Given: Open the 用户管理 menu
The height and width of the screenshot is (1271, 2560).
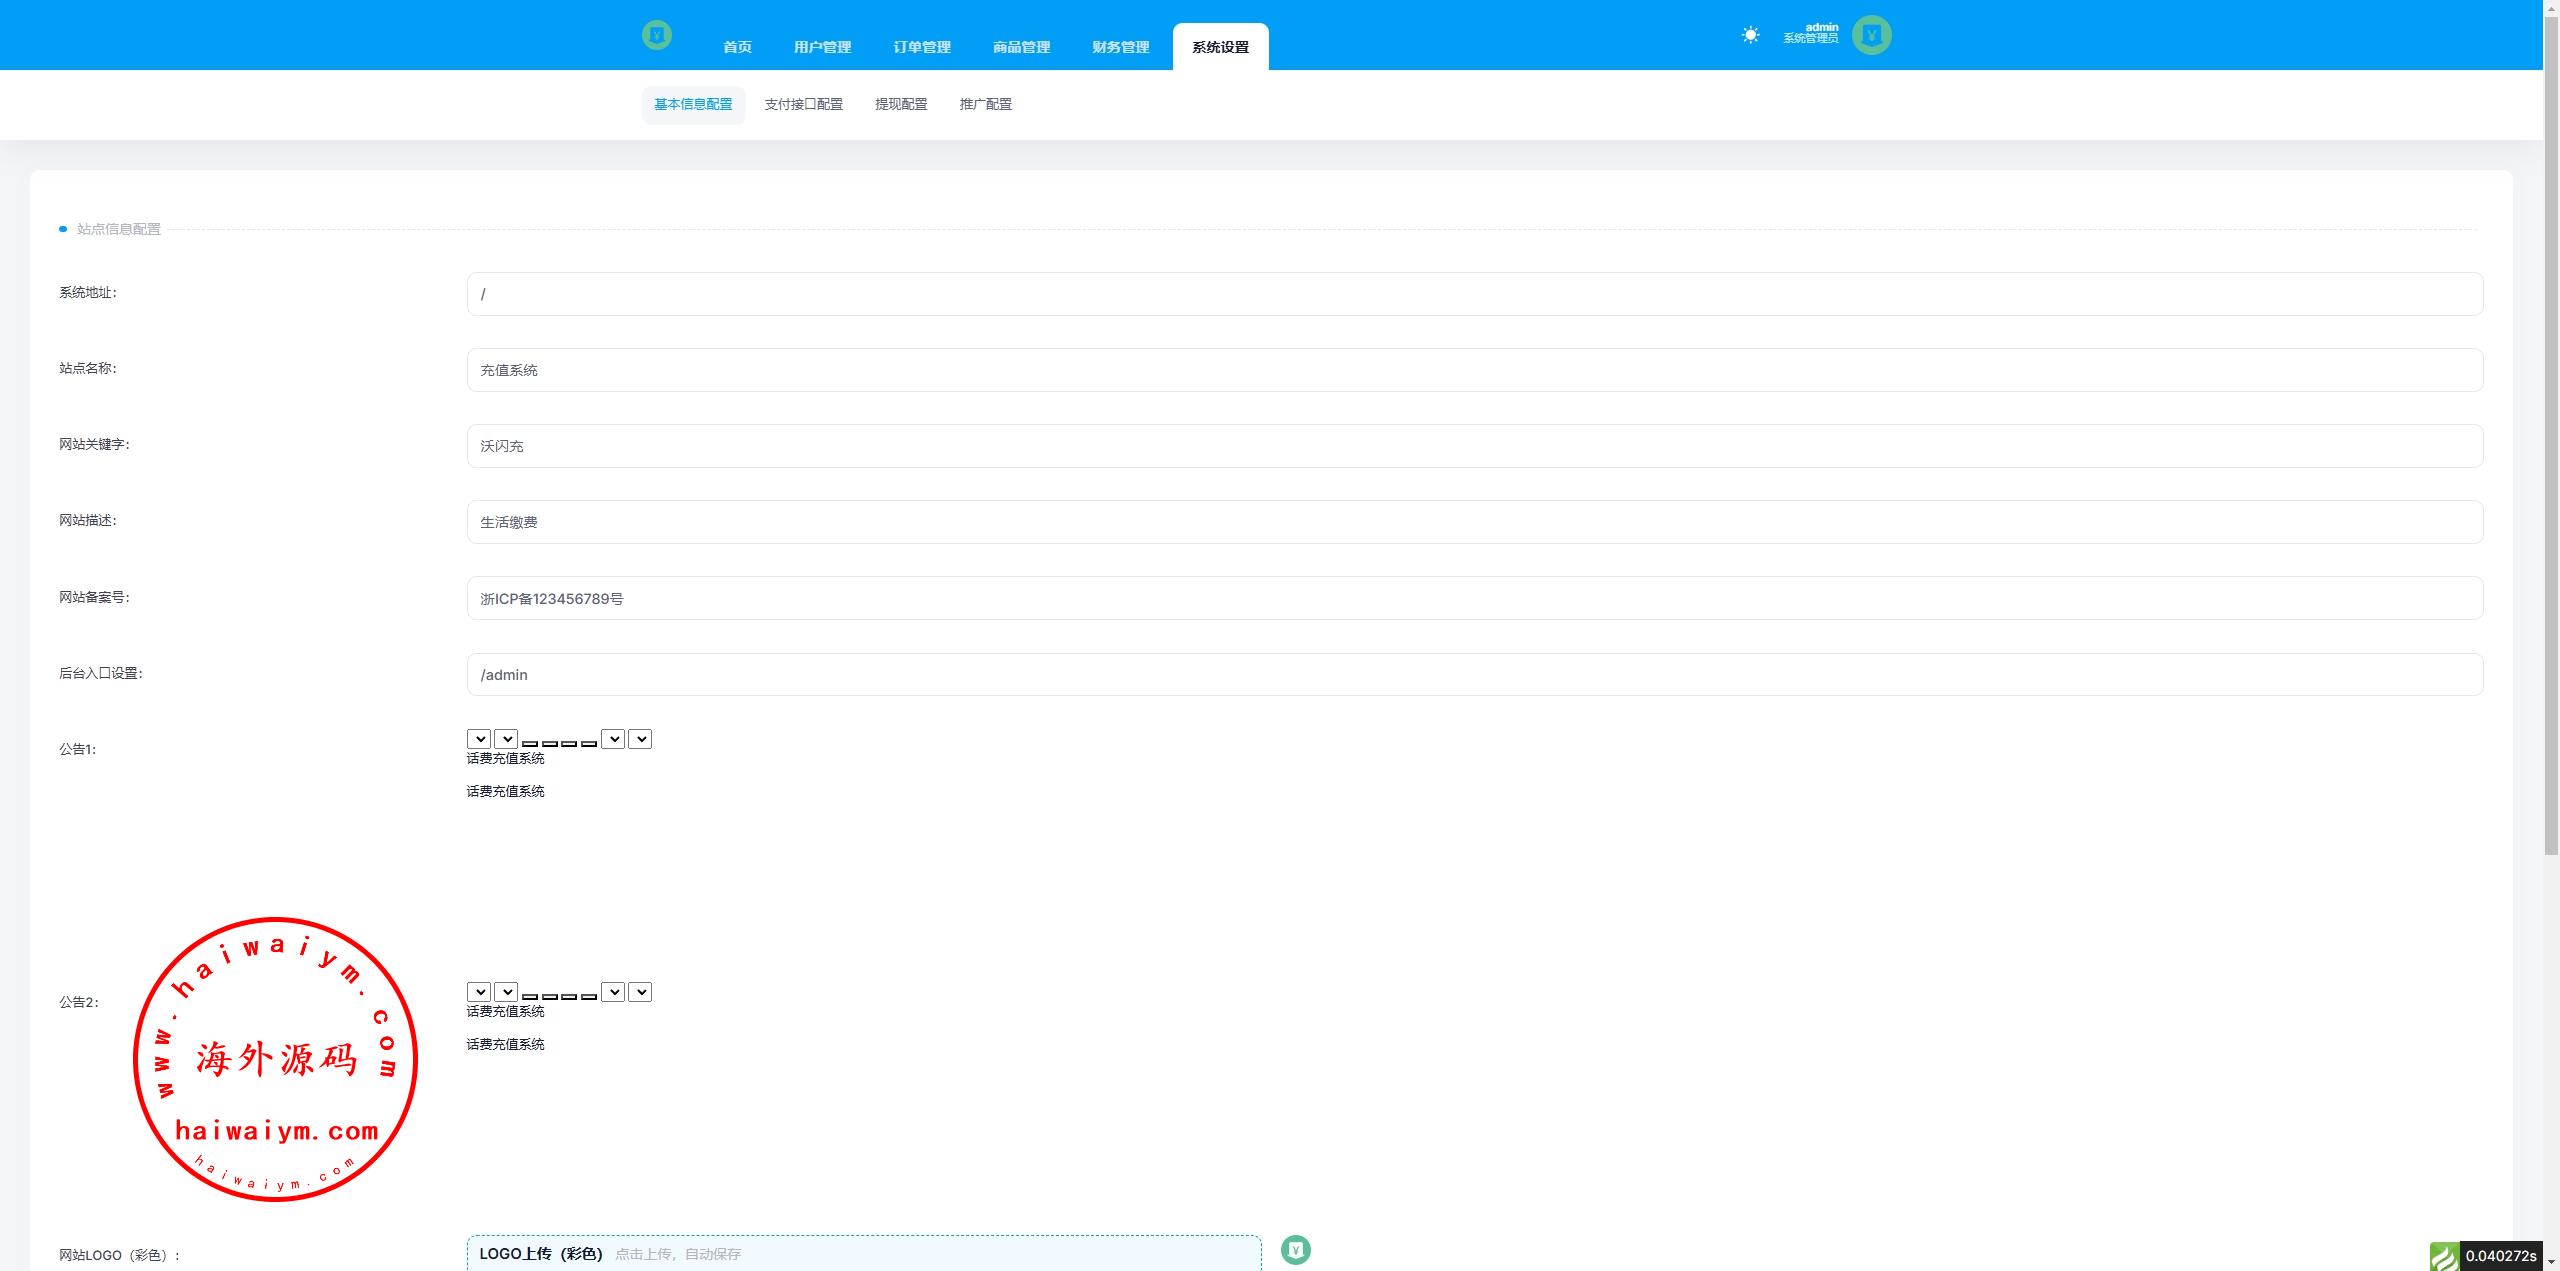Looking at the screenshot, I should 822,47.
